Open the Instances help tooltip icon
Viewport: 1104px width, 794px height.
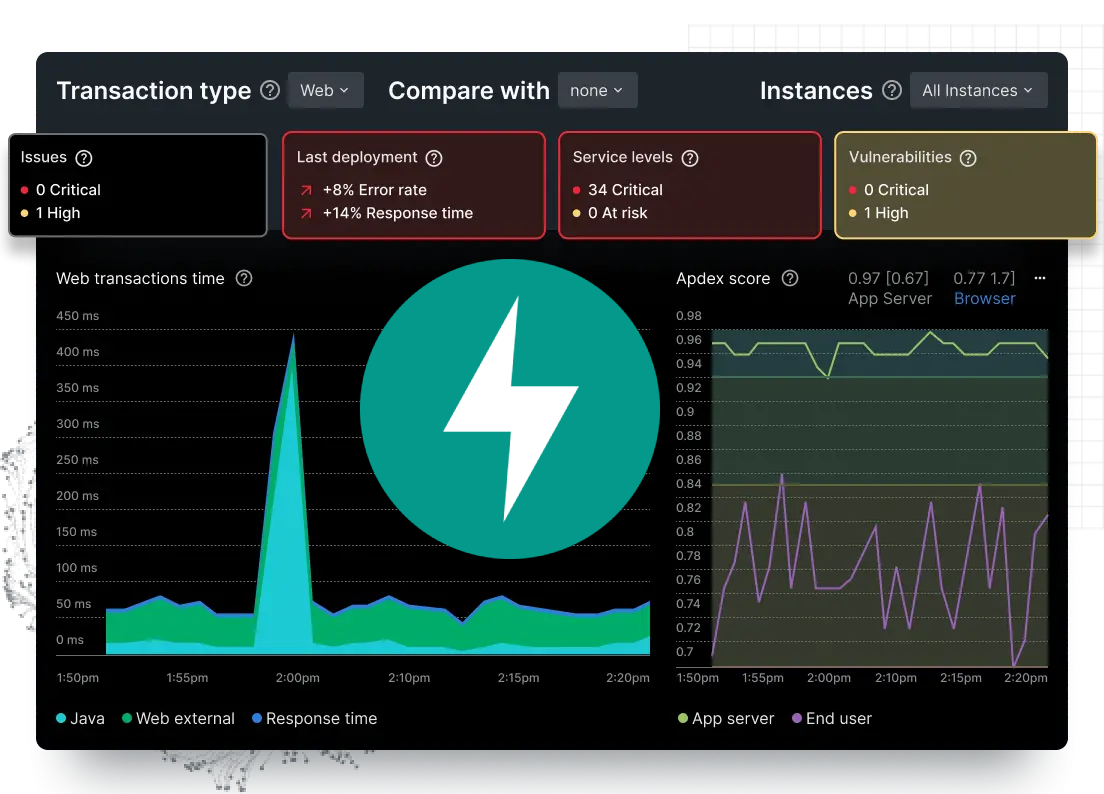coord(892,90)
